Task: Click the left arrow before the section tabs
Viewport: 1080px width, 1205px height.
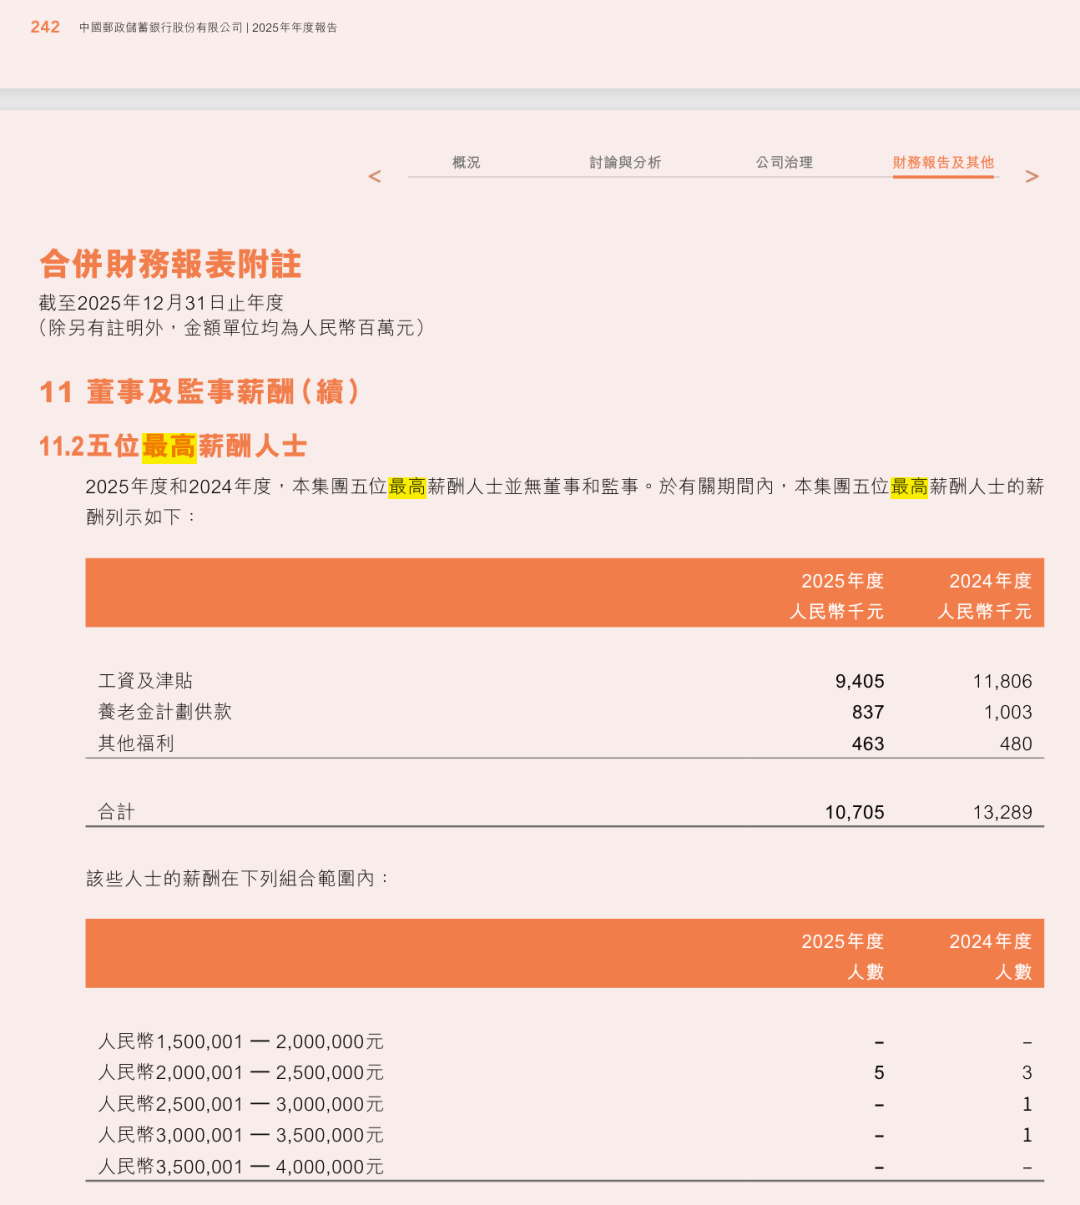Action: tap(375, 177)
